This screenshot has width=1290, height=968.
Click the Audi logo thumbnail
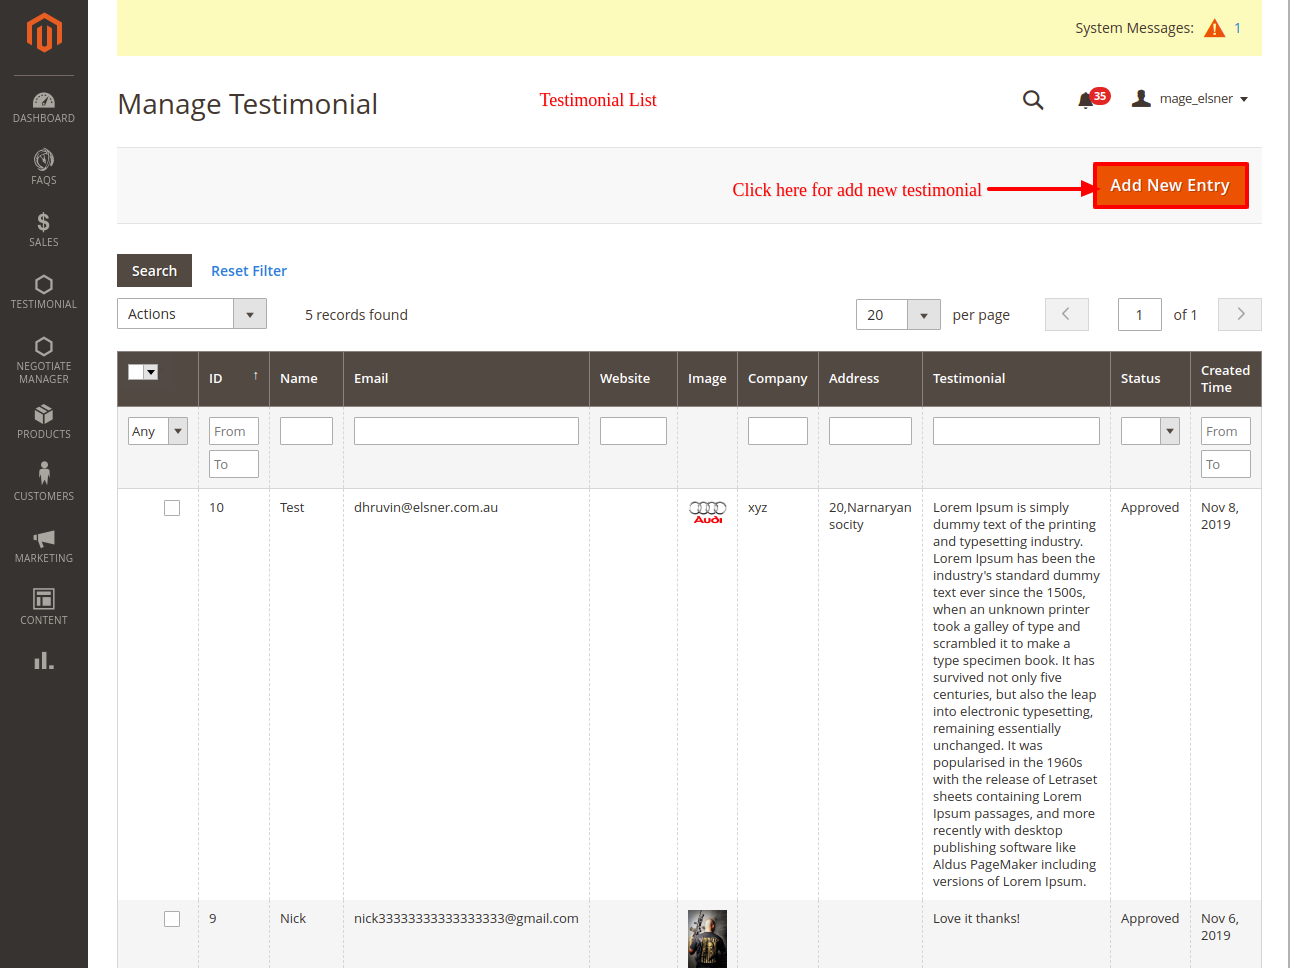tap(707, 512)
